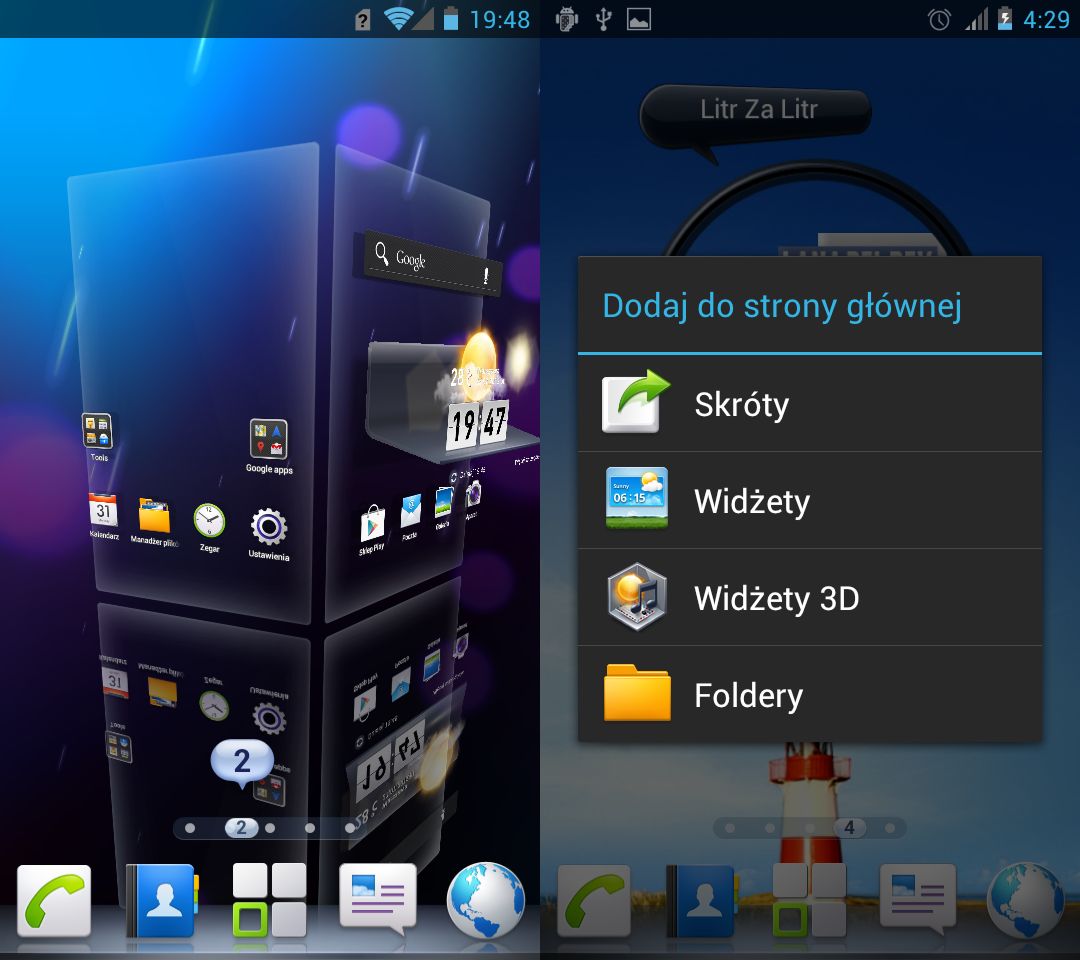This screenshot has width=1080, height=960.
Task: Tap the 4:29 clock in status bar
Action: 1046,19
